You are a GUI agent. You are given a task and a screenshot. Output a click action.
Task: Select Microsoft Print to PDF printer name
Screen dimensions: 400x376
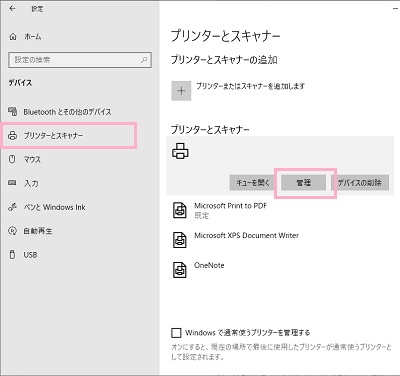(231, 206)
